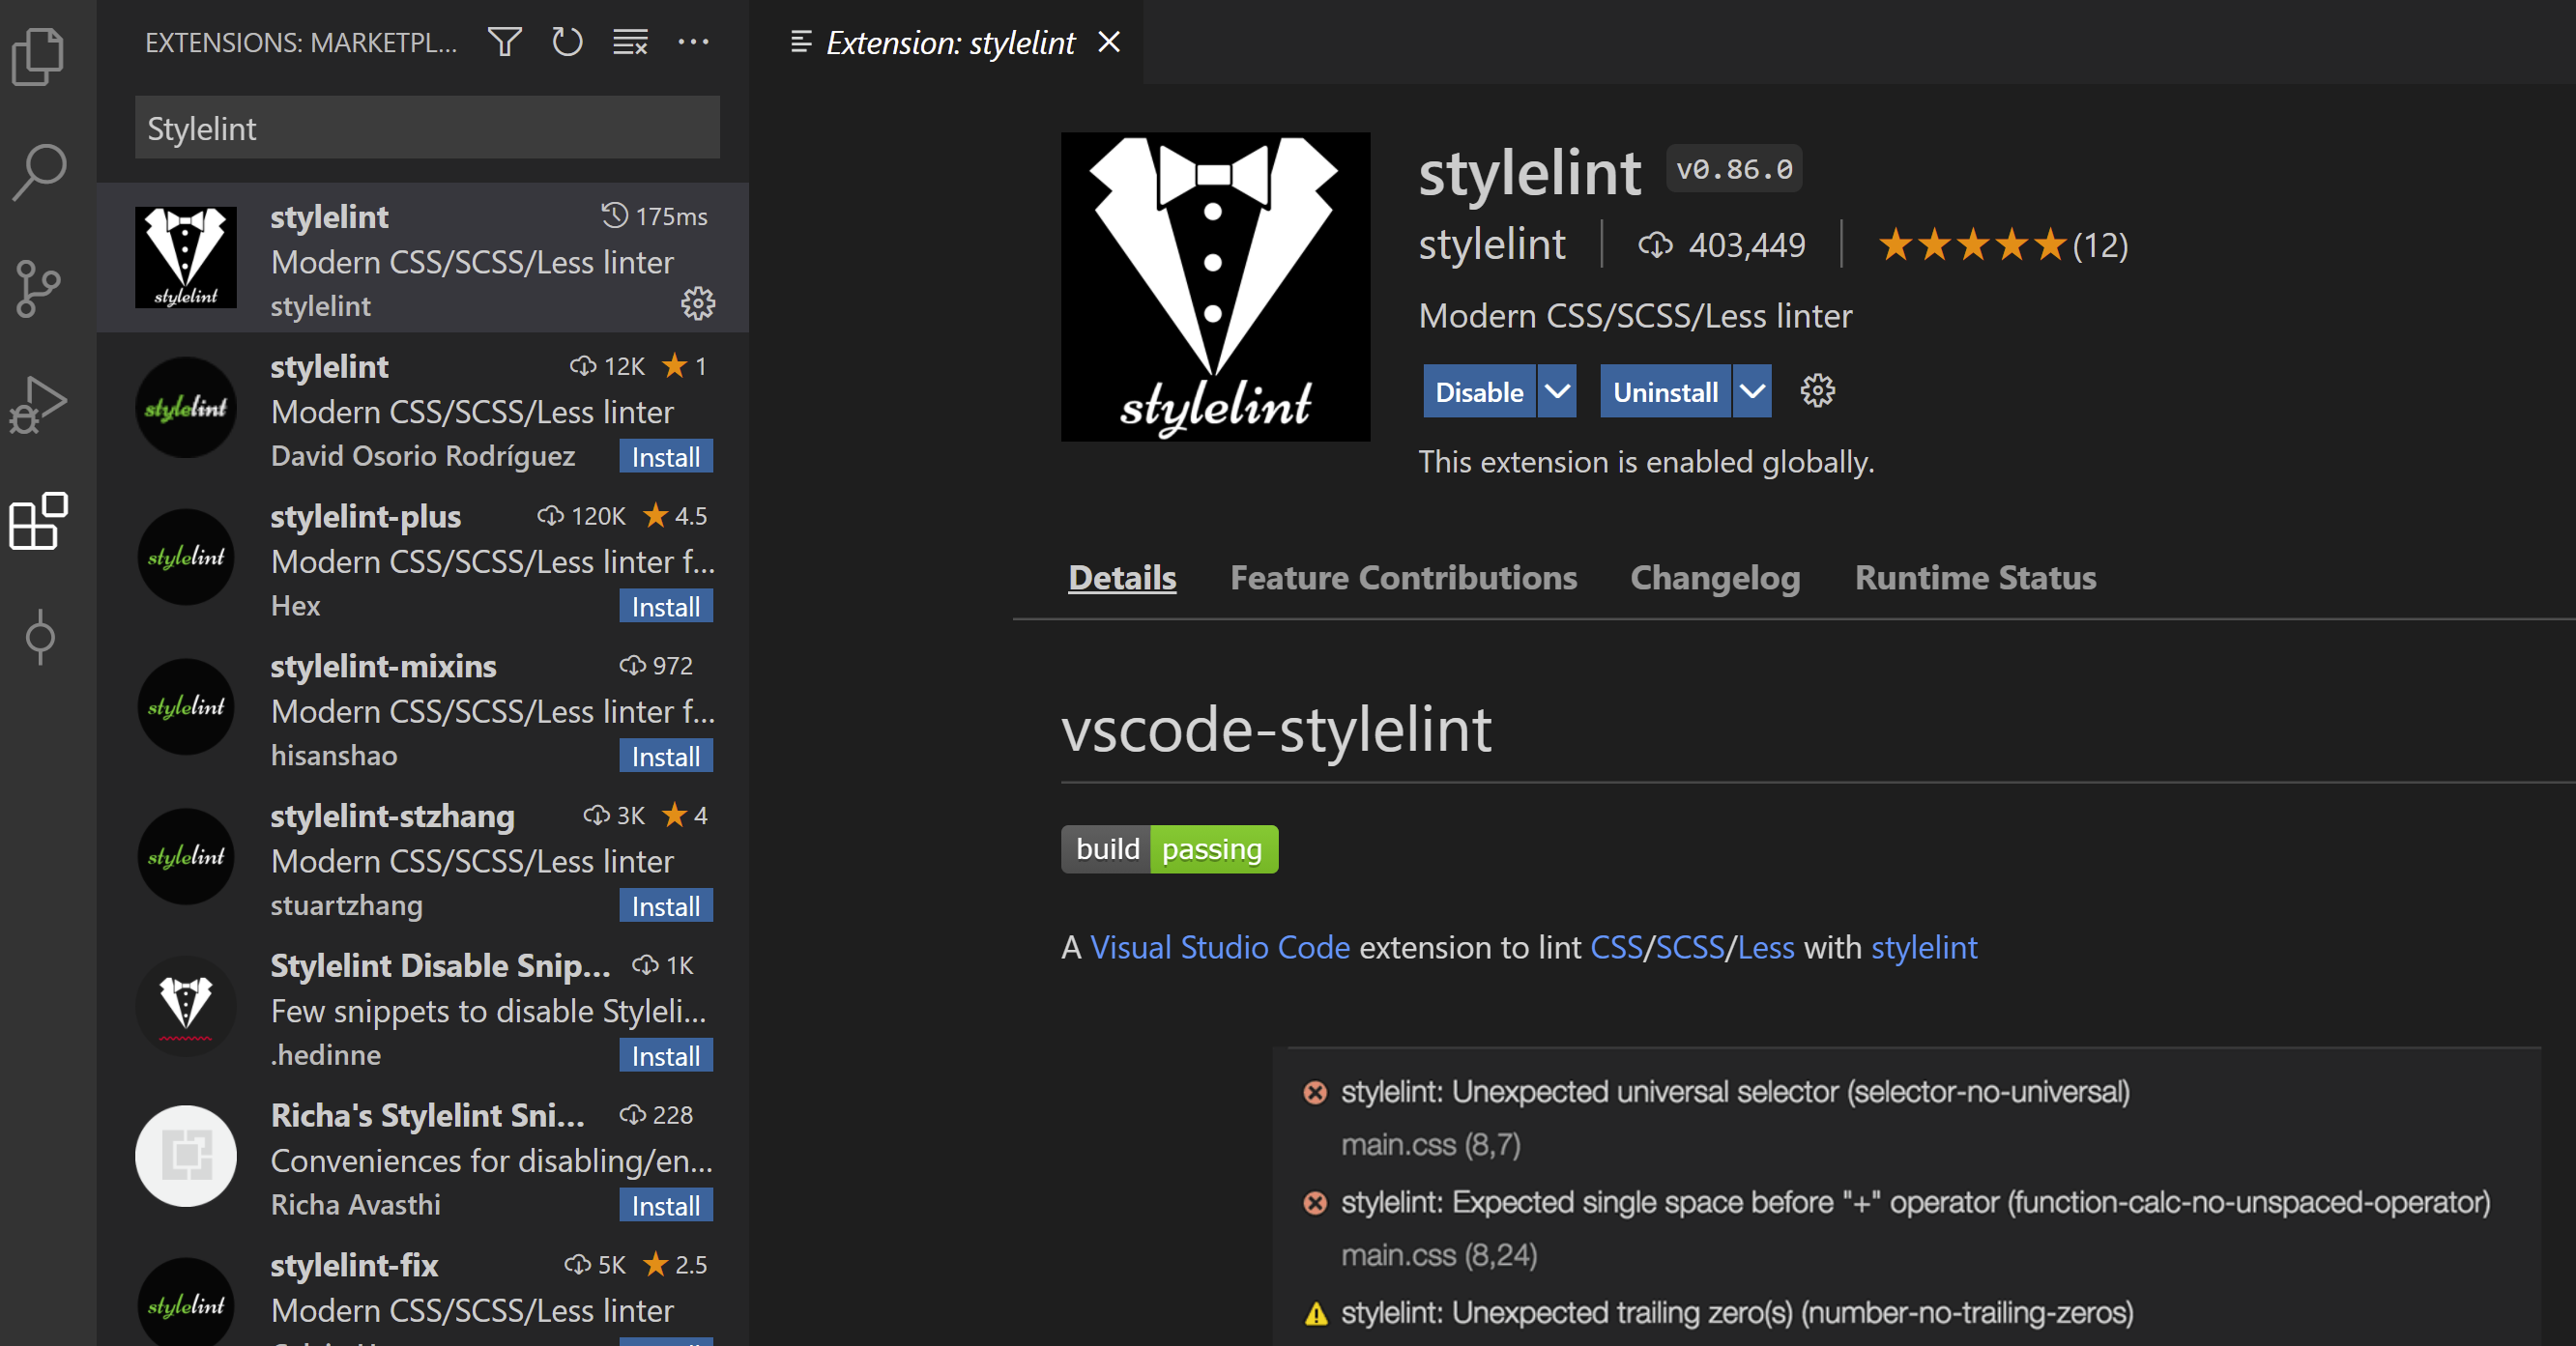Image resolution: width=2576 pixels, height=1346 pixels.
Task: Click the filter extensions funnel icon
Action: [505, 42]
